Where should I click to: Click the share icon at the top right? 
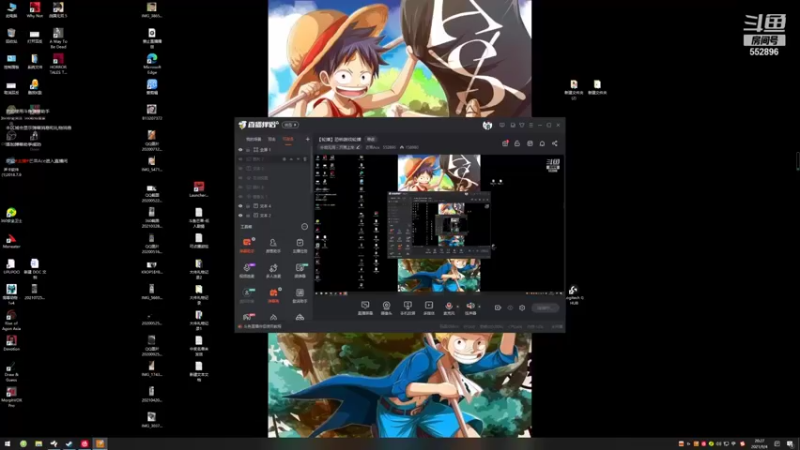pos(555,143)
